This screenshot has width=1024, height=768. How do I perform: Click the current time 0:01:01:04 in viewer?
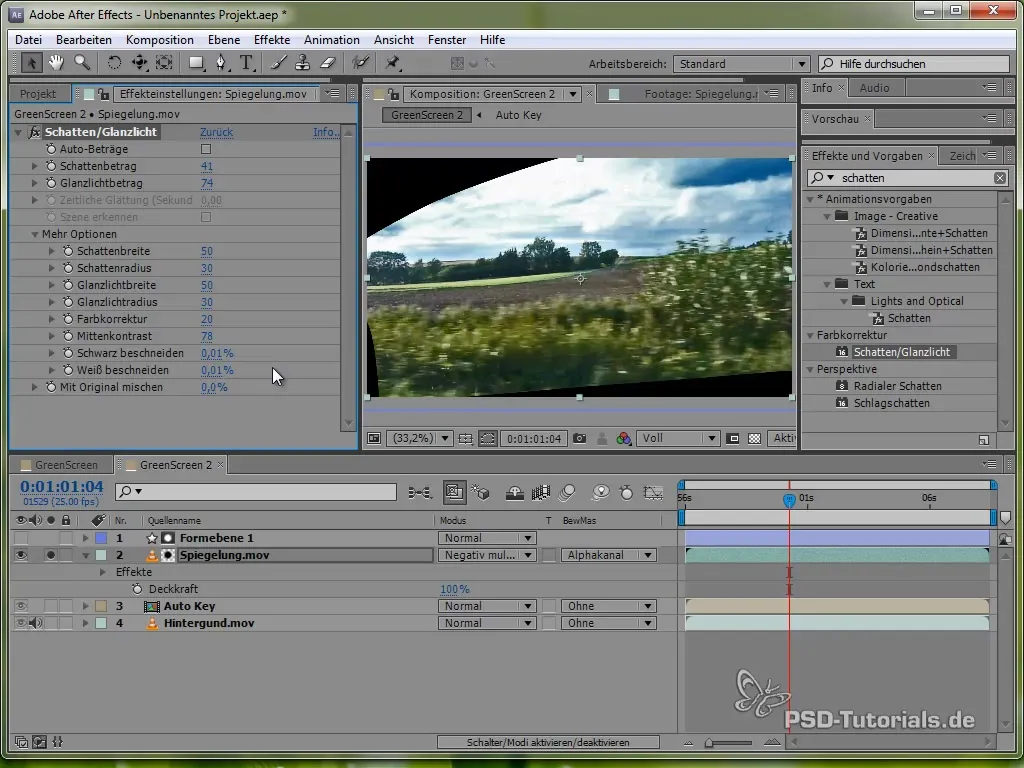[x=534, y=439]
